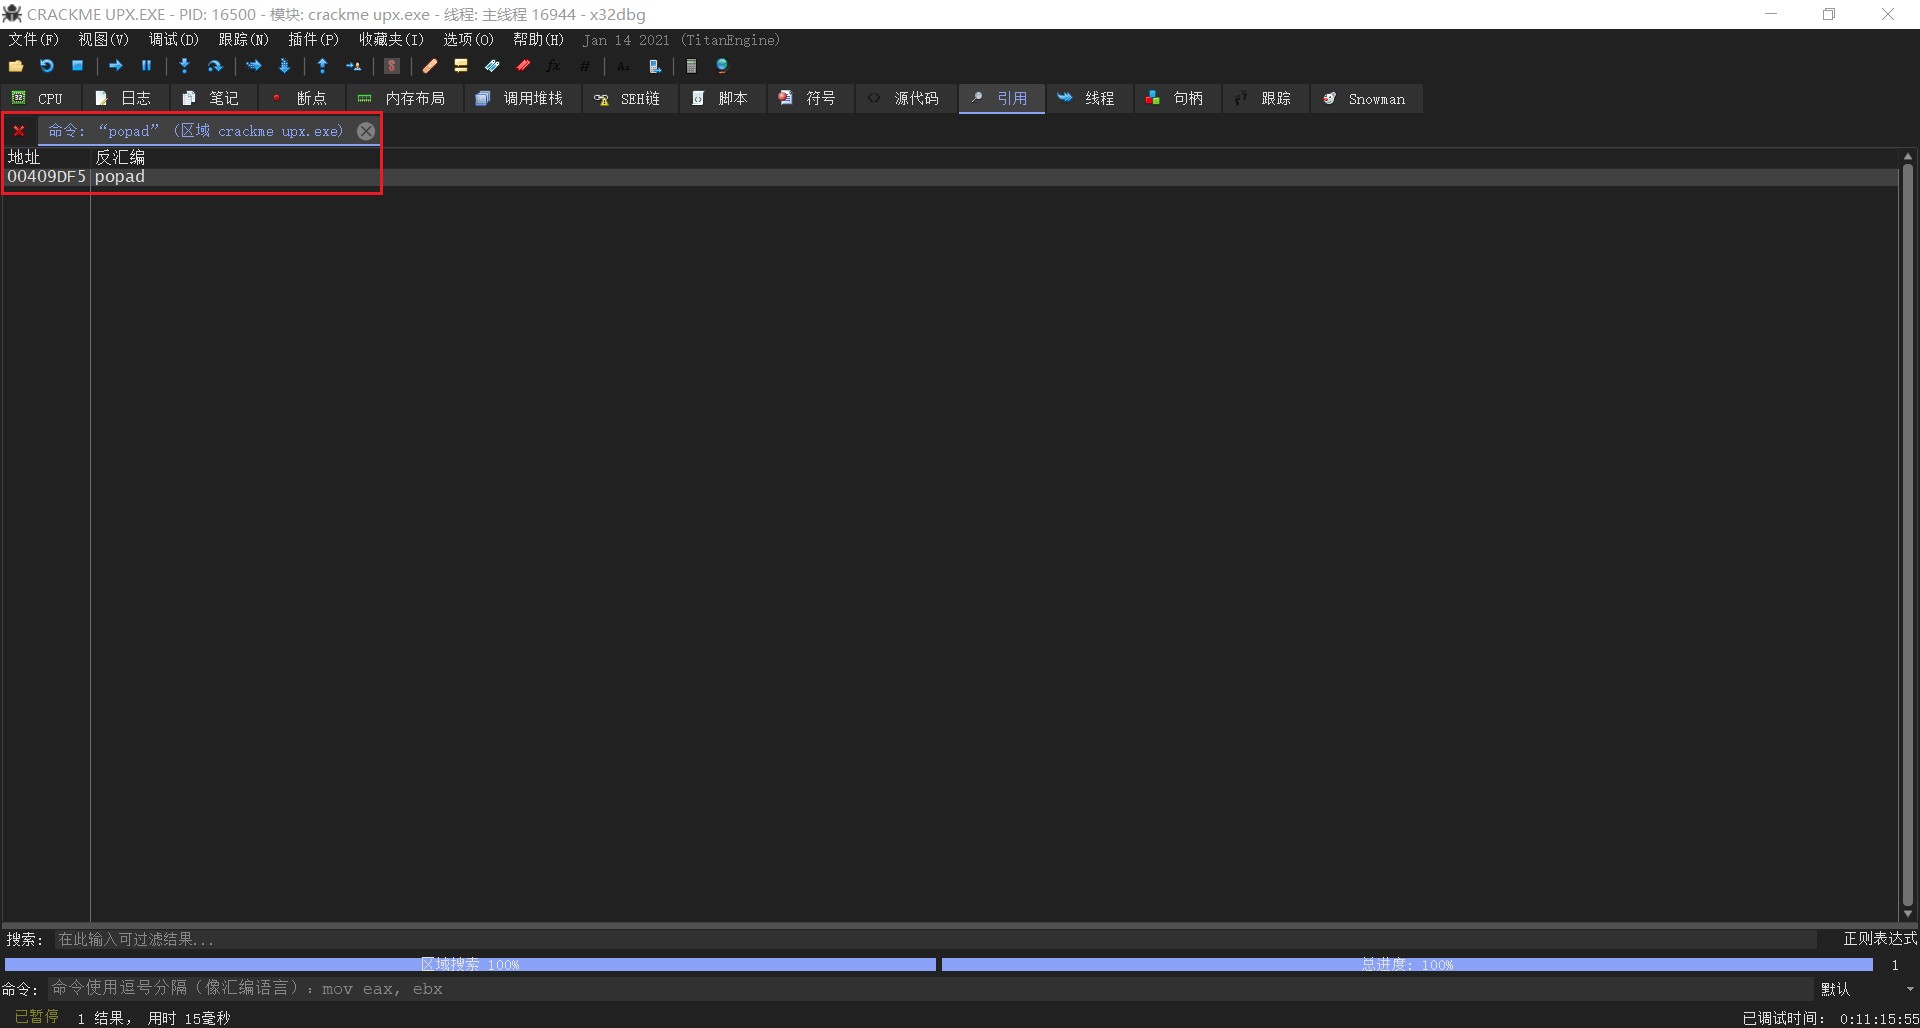
Task: Stop the debugging session
Action: pyautogui.click(x=77, y=66)
